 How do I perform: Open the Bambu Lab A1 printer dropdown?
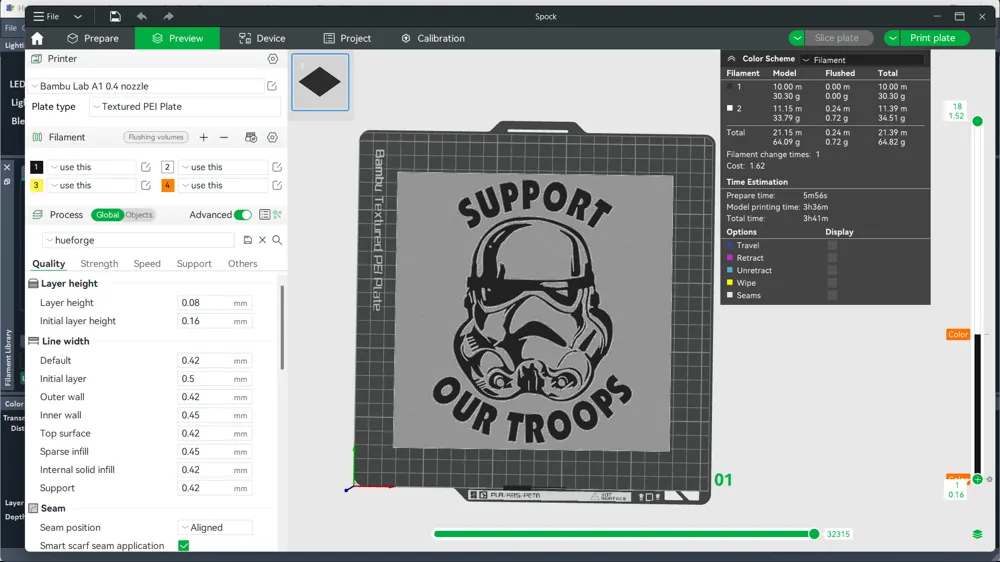coord(147,86)
